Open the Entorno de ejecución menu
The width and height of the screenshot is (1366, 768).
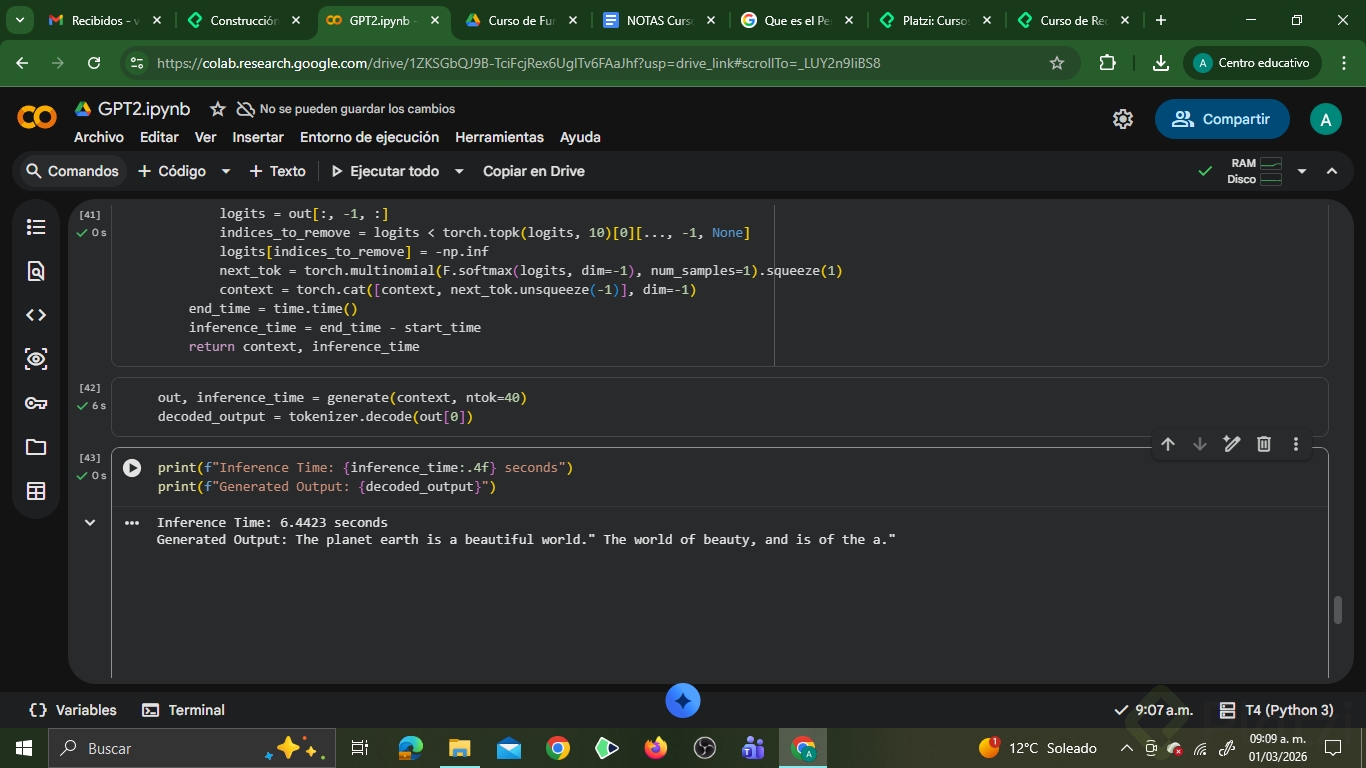369,137
